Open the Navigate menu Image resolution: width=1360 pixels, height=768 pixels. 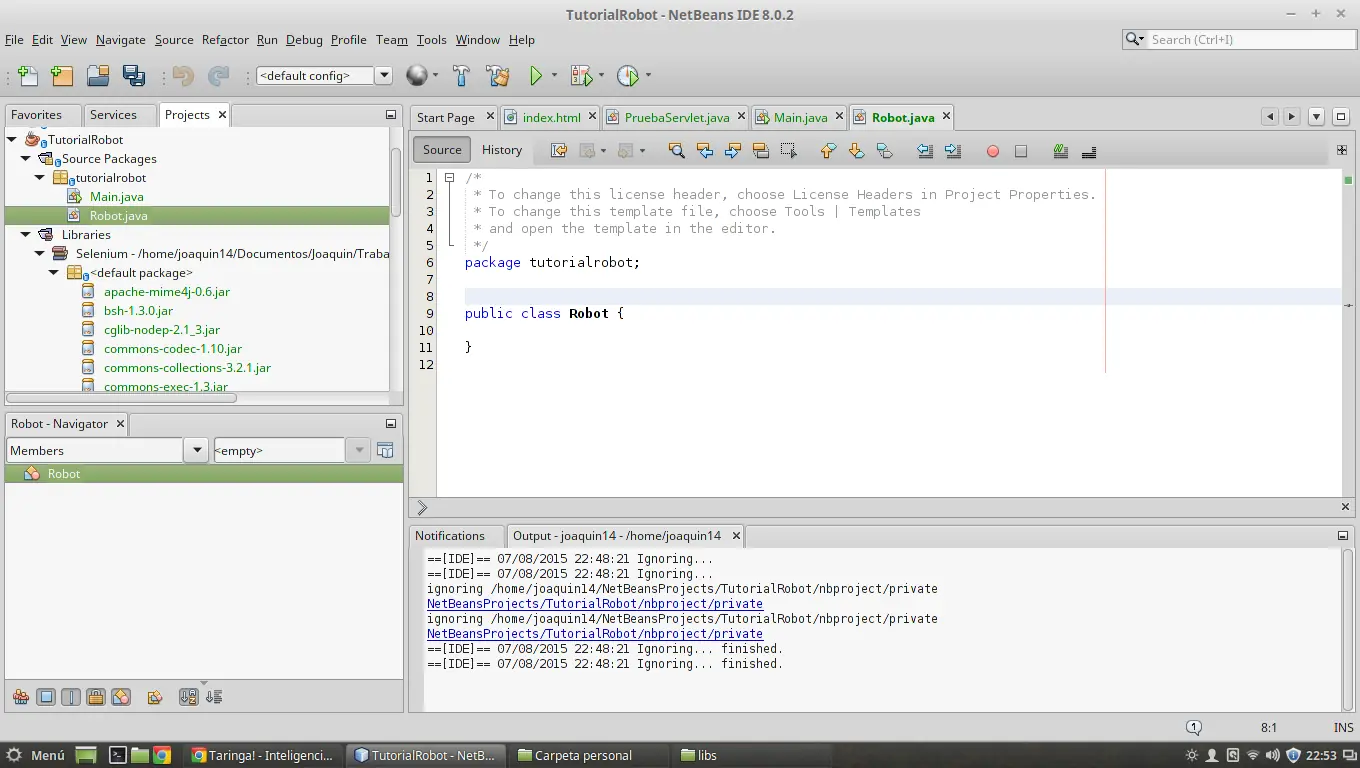coord(121,40)
